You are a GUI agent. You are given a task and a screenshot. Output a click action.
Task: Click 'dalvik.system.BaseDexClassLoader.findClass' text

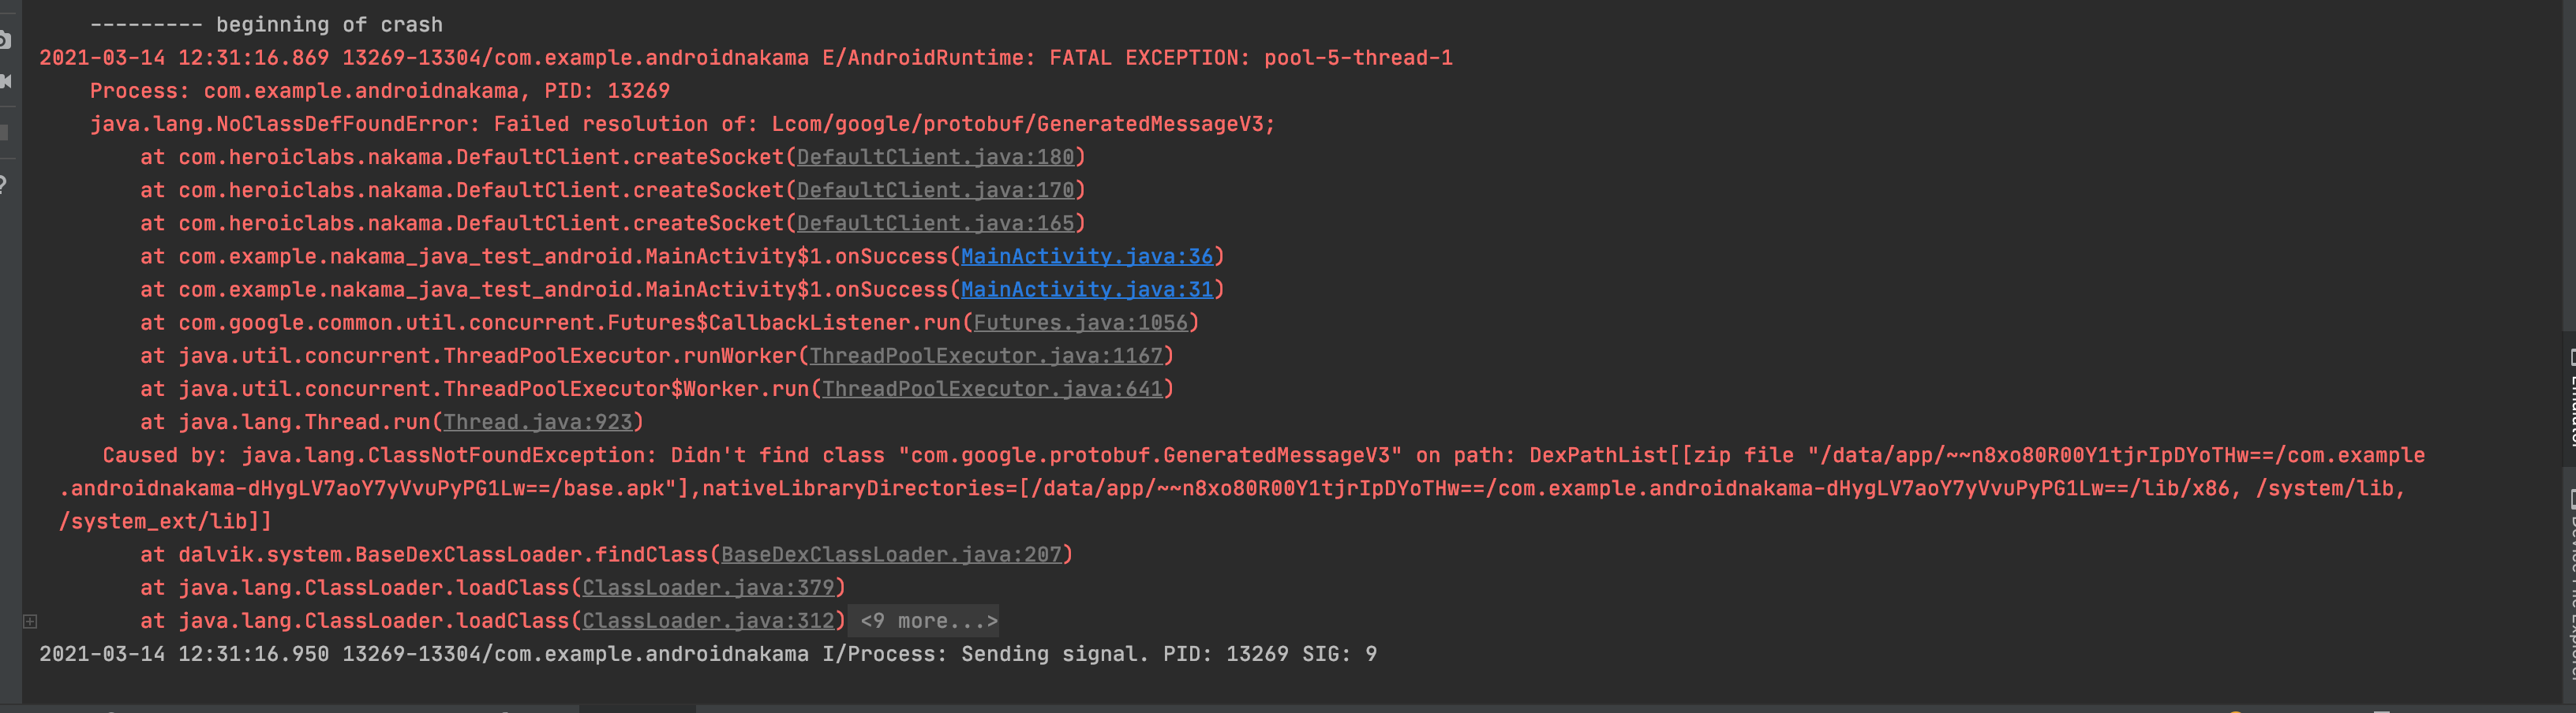click(443, 554)
